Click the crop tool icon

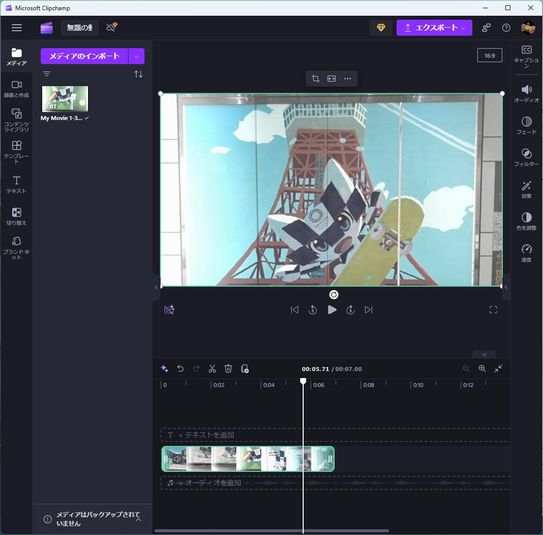[x=315, y=79]
